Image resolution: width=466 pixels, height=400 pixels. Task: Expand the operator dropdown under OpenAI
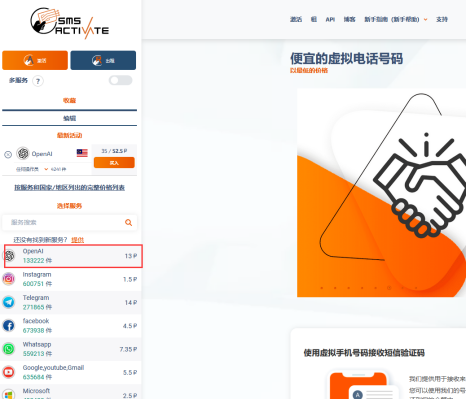(x=46, y=169)
